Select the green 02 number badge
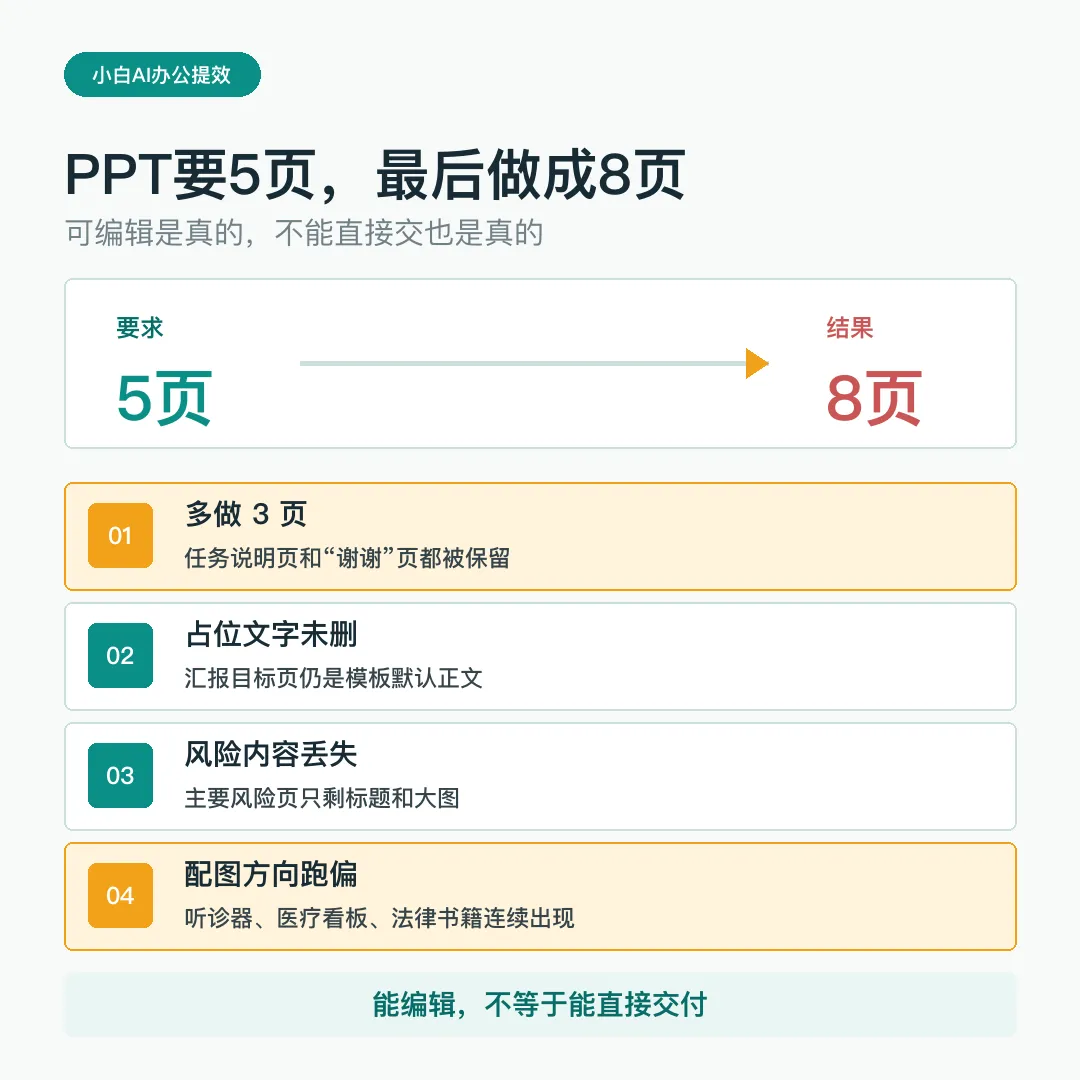Viewport: 1080px width, 1080px height. point(121,655)
